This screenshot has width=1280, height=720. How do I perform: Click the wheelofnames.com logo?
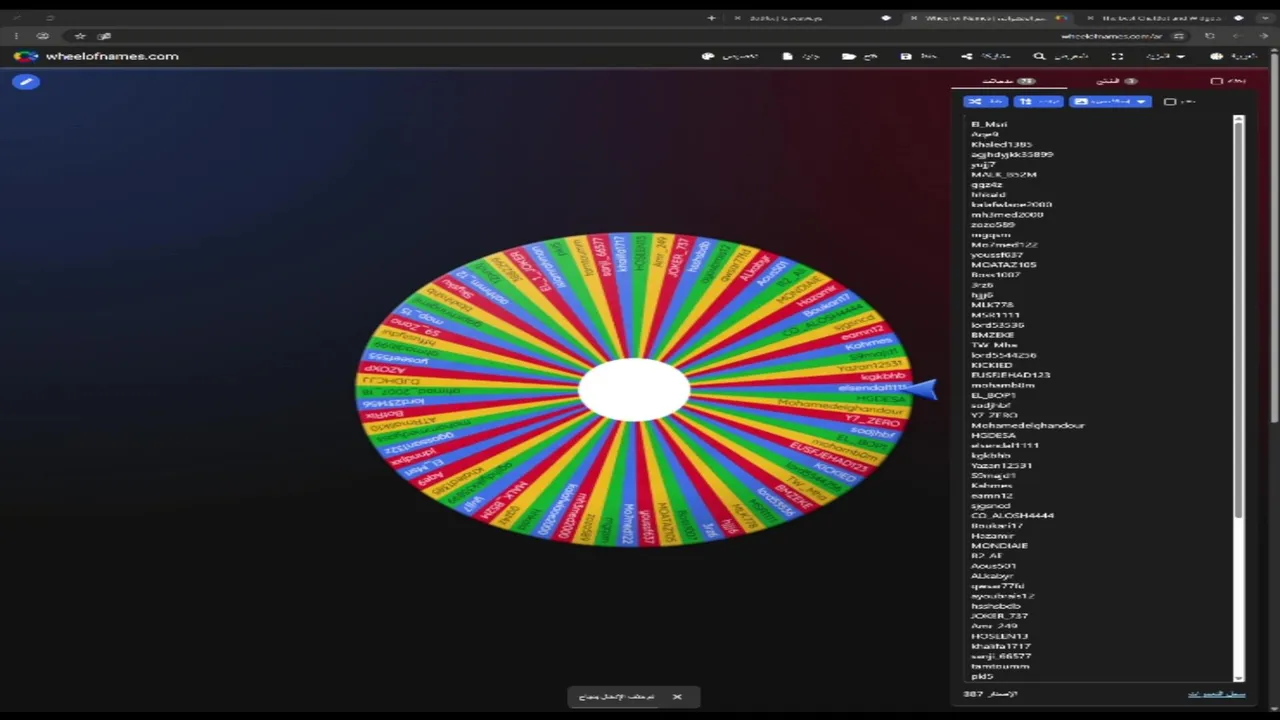coord(96,57)
